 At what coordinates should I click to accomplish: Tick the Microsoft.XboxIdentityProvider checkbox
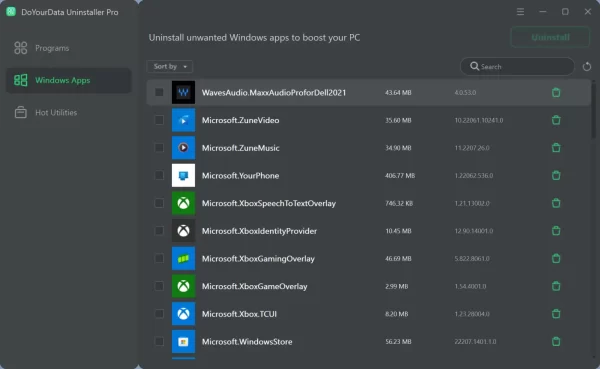pyautogui.click(x=159, y=230)
